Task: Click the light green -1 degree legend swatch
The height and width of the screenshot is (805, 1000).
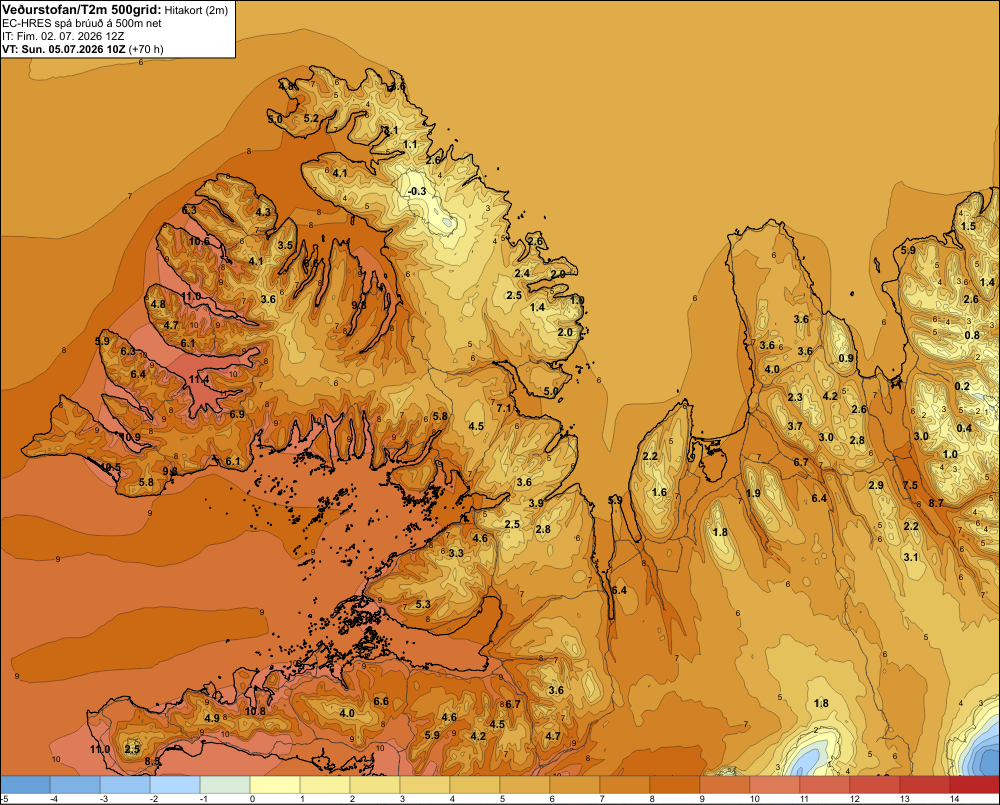Action: click(225, 785)
